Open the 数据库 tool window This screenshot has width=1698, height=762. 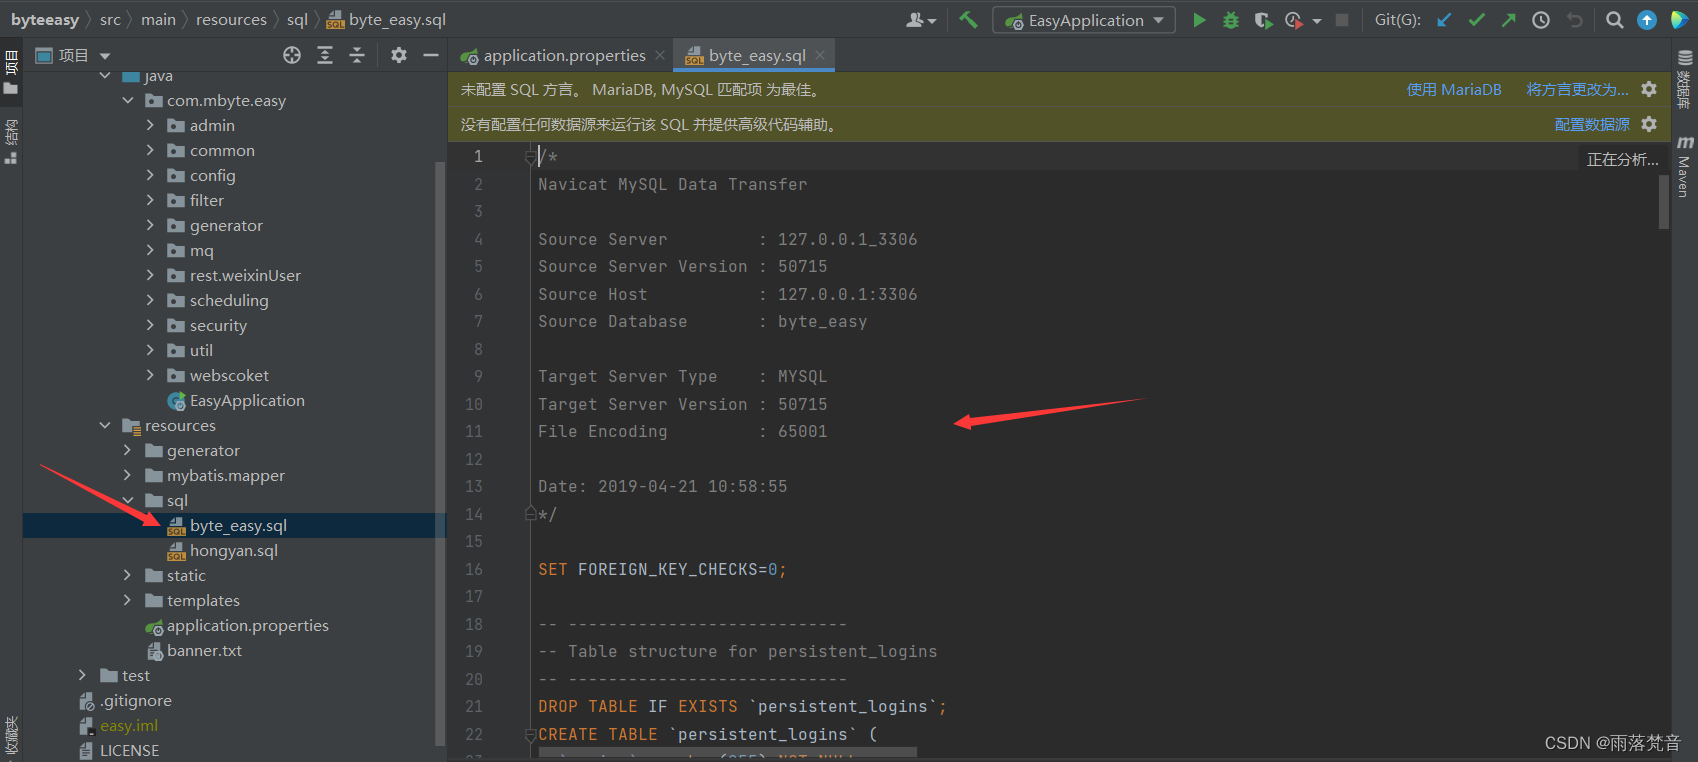[1685, 79]
